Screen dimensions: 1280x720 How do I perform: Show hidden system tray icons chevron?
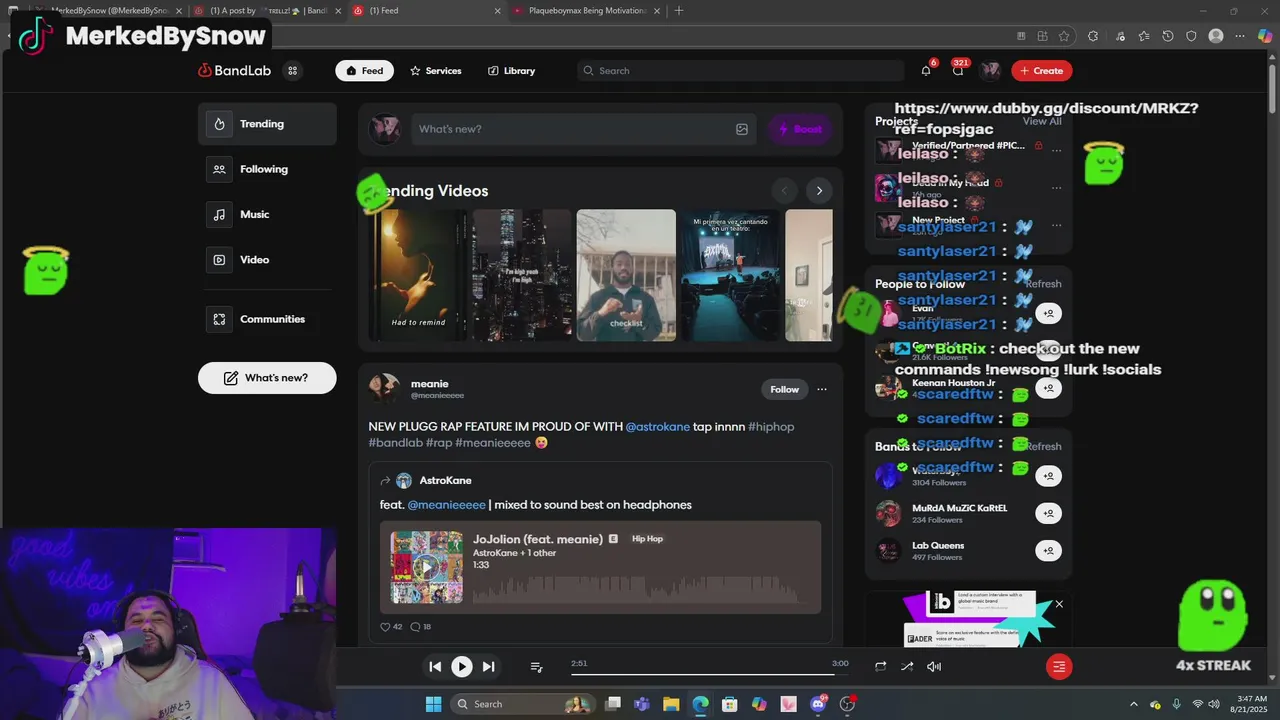tap(1133, 704)
